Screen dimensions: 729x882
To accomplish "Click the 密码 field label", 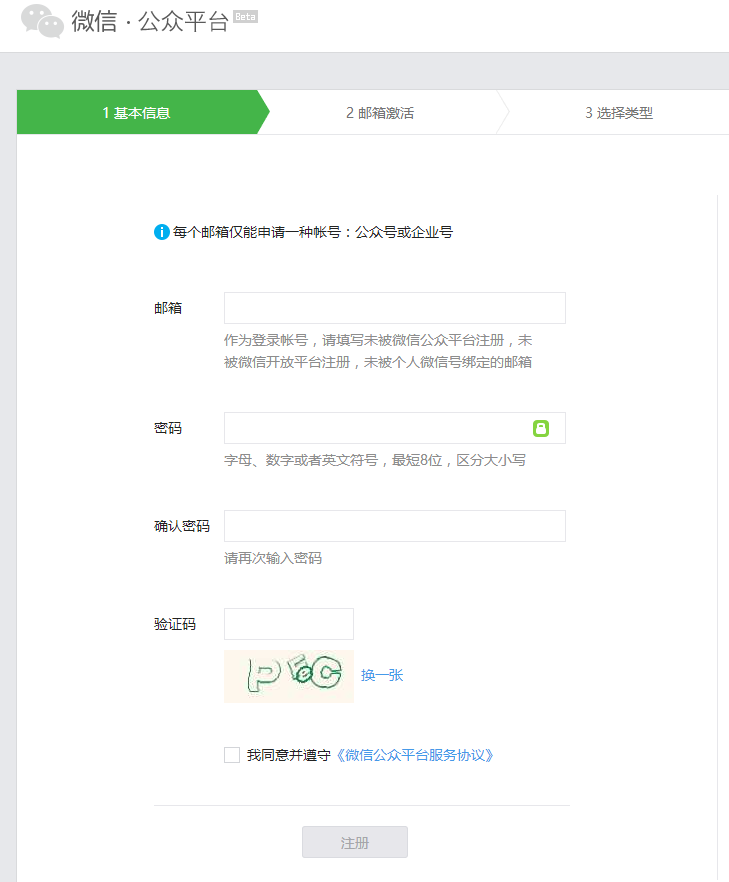I will (x=168, y=428).
